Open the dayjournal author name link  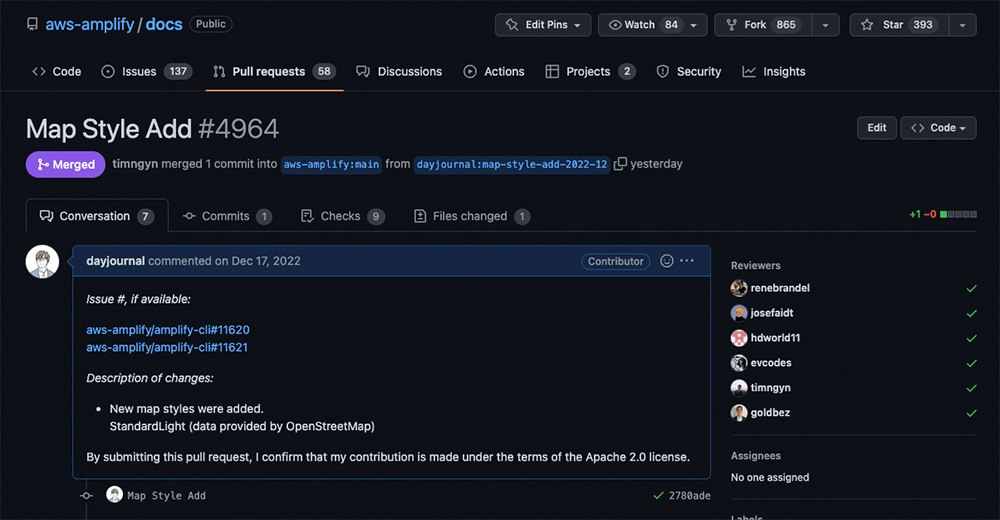point(115,261)
